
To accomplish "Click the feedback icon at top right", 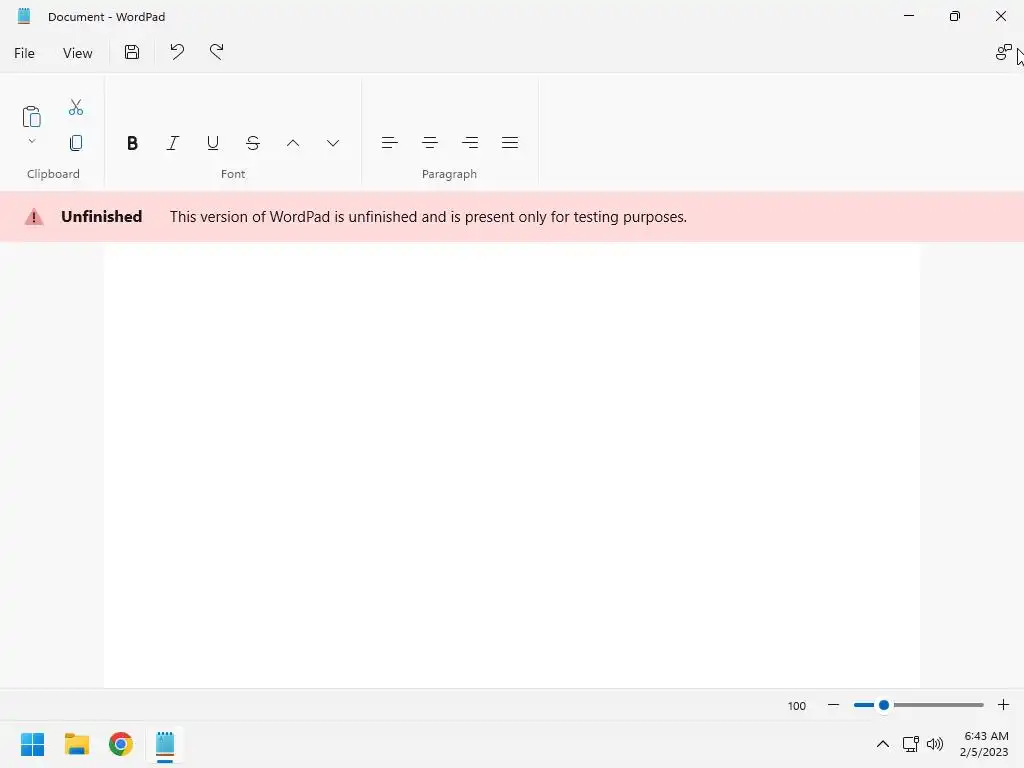I will (x=1003, y=52).
